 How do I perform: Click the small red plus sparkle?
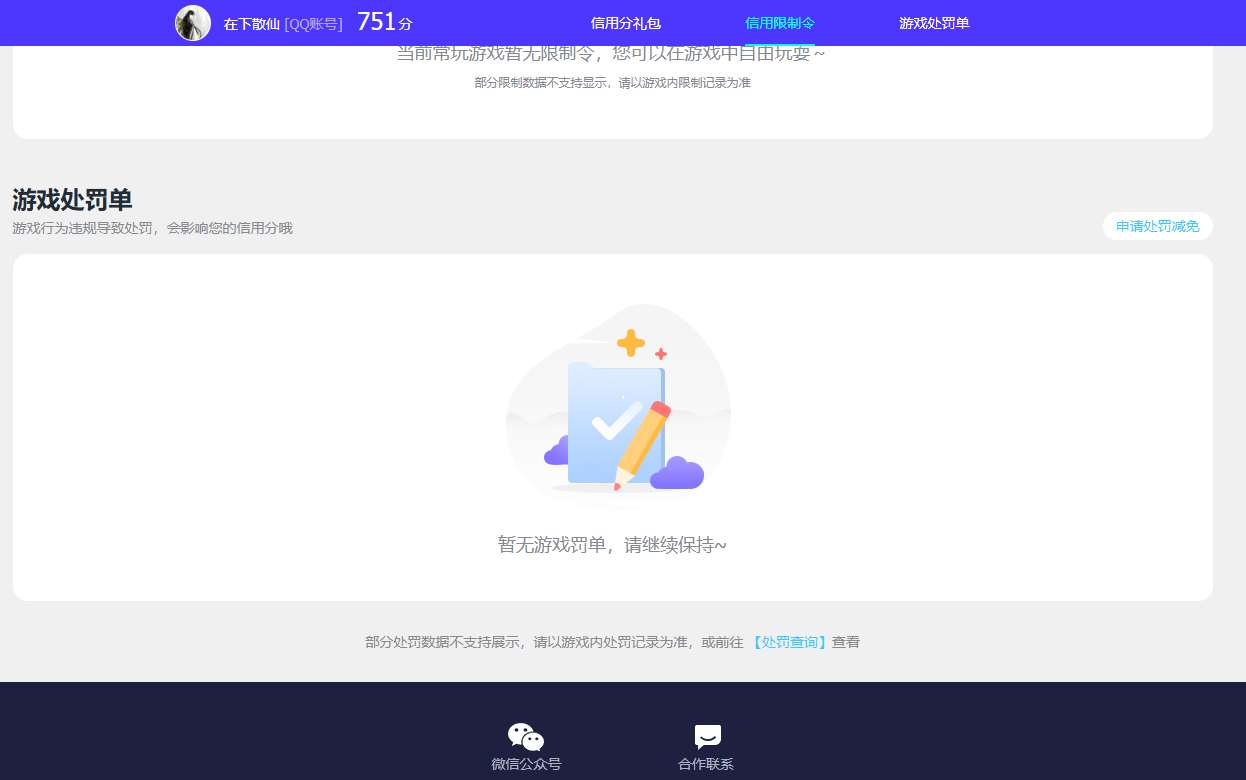660,354
